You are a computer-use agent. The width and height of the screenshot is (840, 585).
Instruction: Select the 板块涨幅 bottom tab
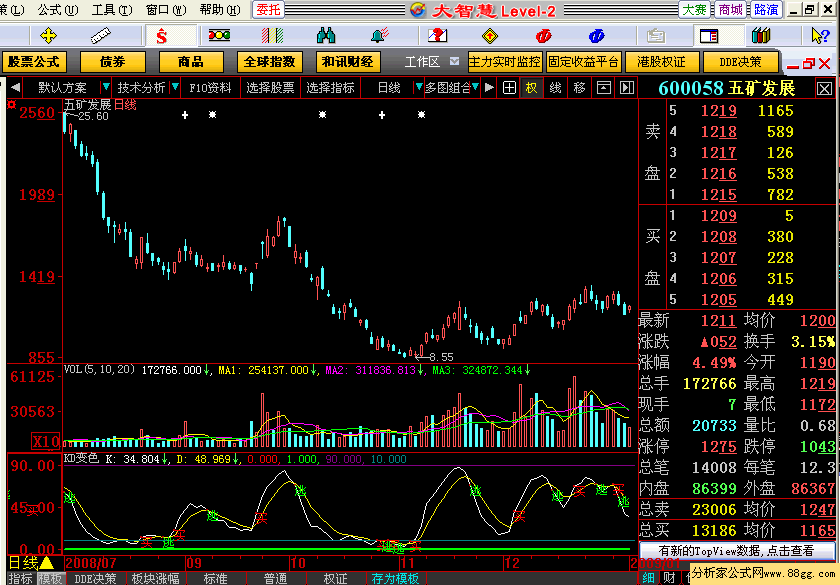155,578
